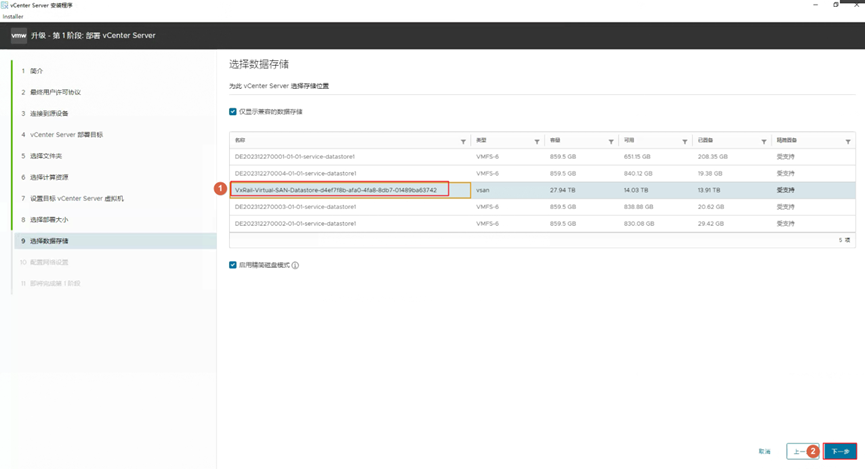Viewport: 865px width, 469px height.
Task: Click the vmw logo in header
Action: coord(19,35)
